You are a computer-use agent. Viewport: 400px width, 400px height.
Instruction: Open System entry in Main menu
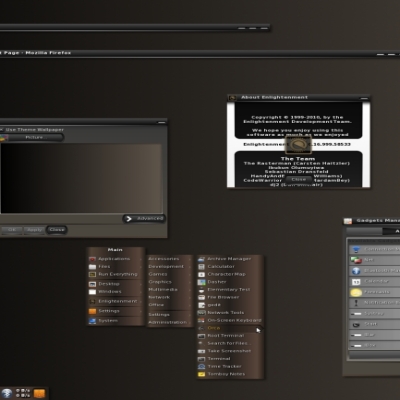click(115, 321)
